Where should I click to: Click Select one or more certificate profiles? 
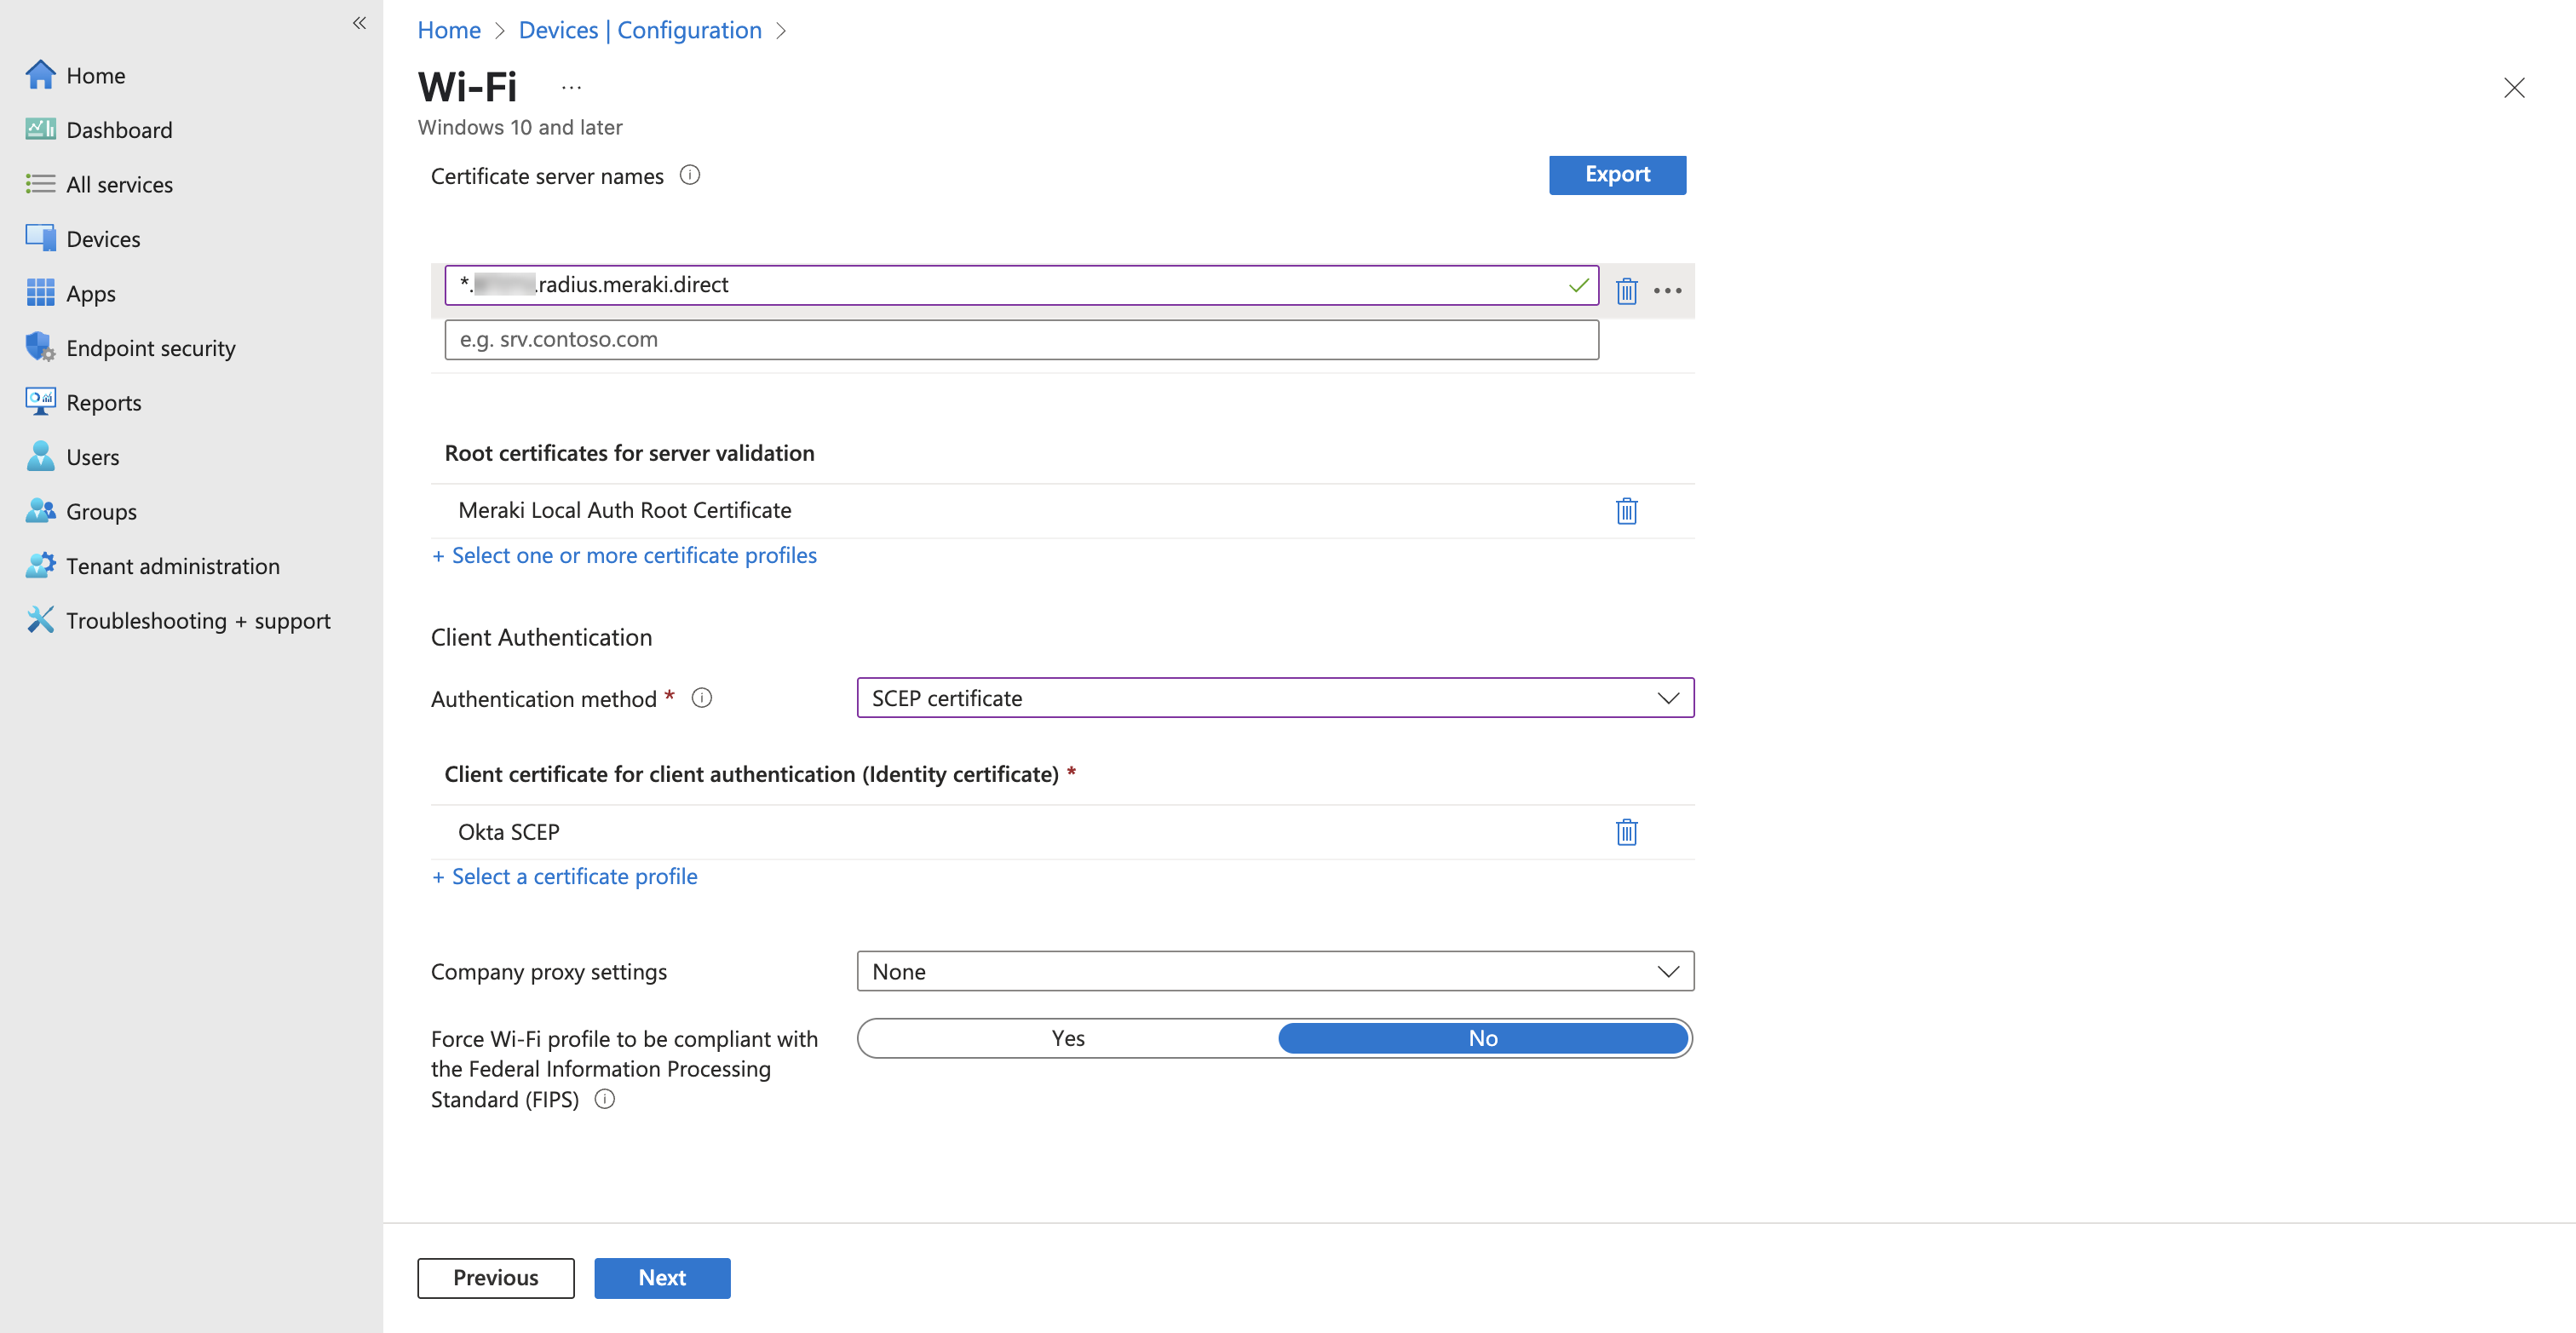coord(624,555)
